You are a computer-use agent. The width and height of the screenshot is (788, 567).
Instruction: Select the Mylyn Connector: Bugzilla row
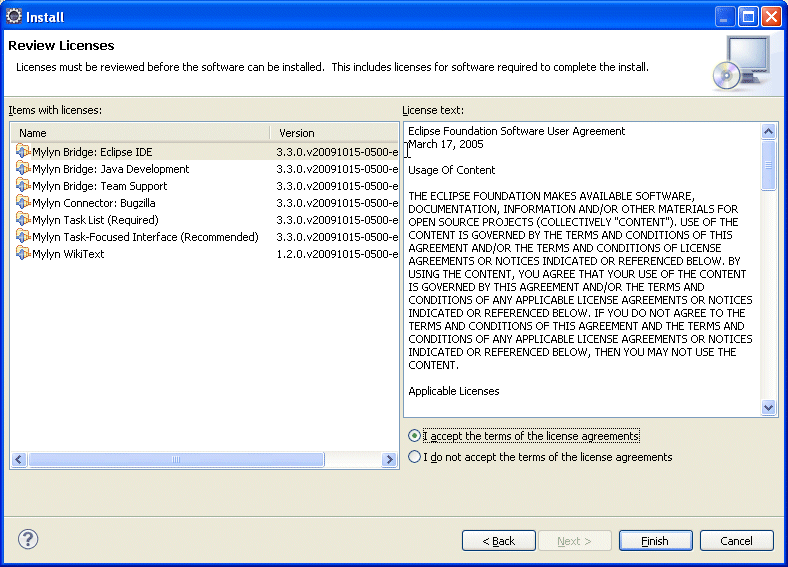tap(205, 203)
